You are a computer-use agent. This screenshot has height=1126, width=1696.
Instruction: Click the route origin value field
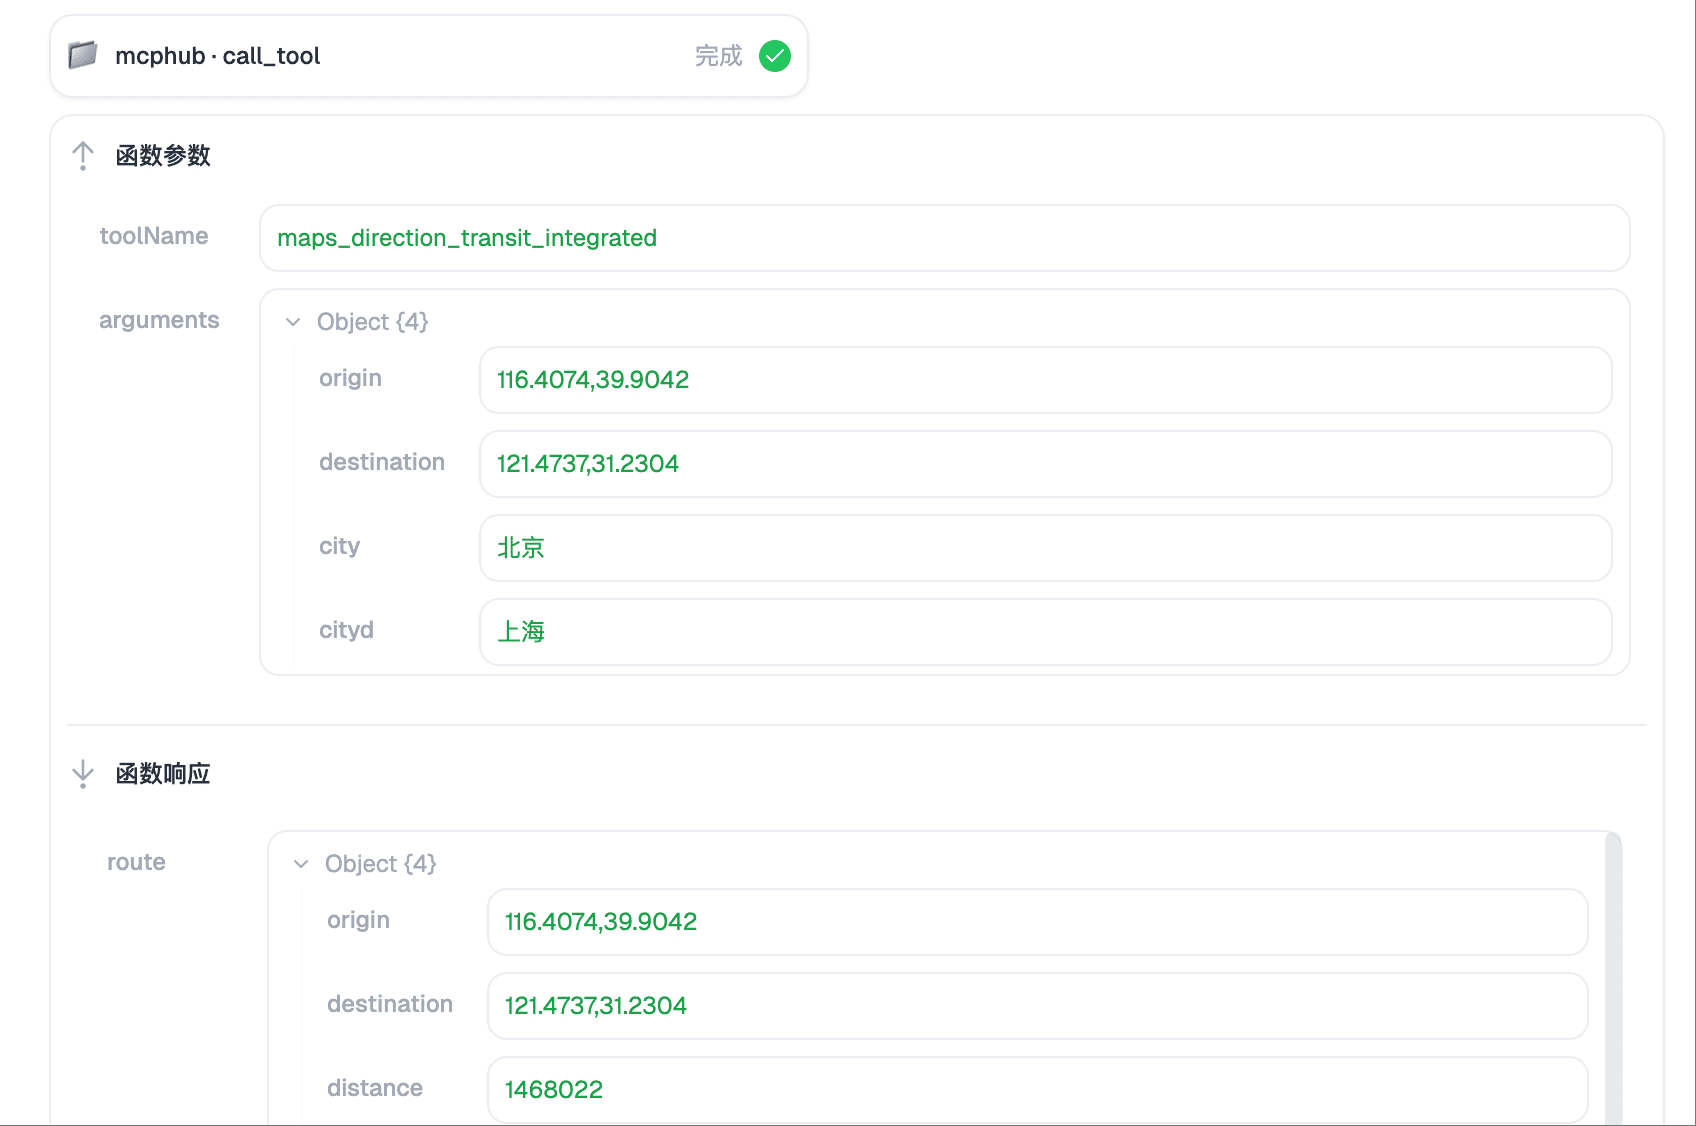point(1037,922)
